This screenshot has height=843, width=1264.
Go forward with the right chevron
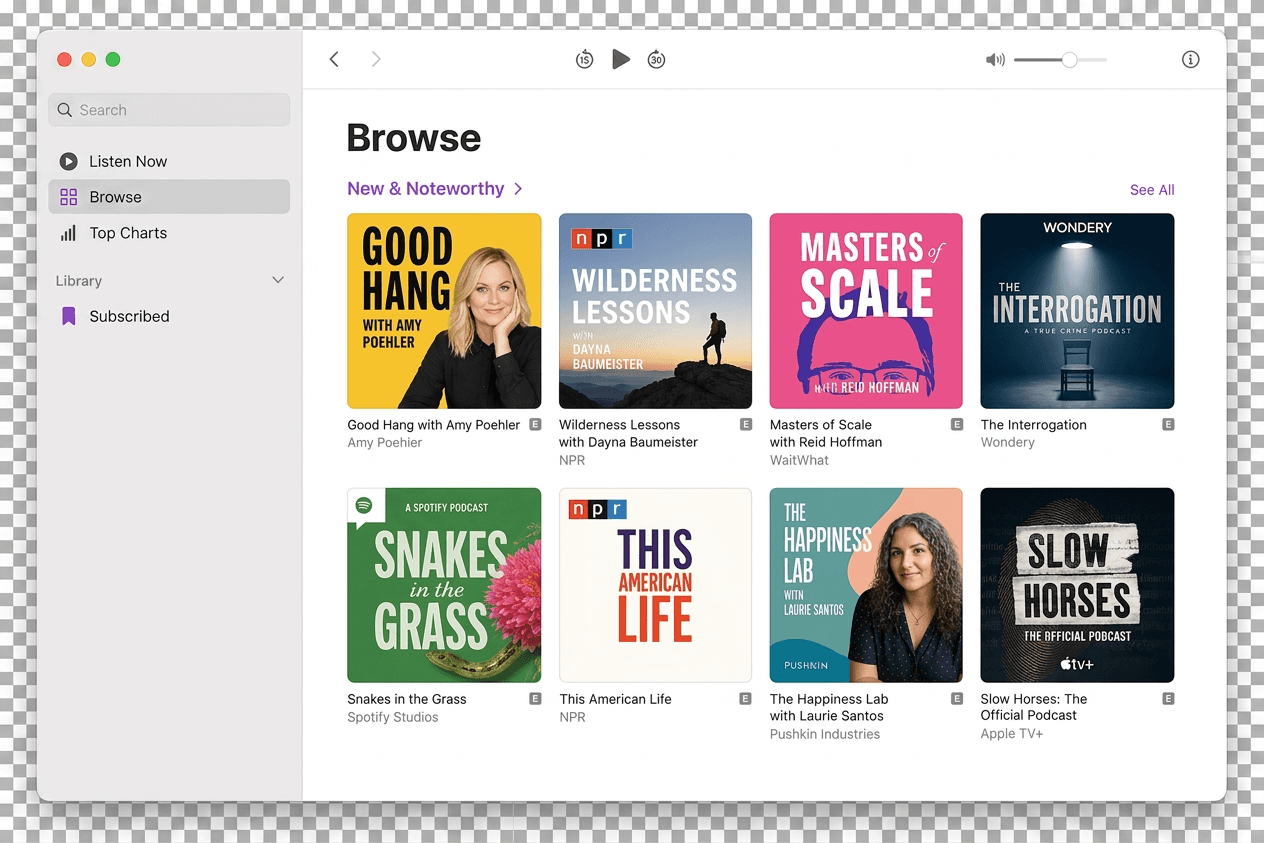(x=376, y=59)
